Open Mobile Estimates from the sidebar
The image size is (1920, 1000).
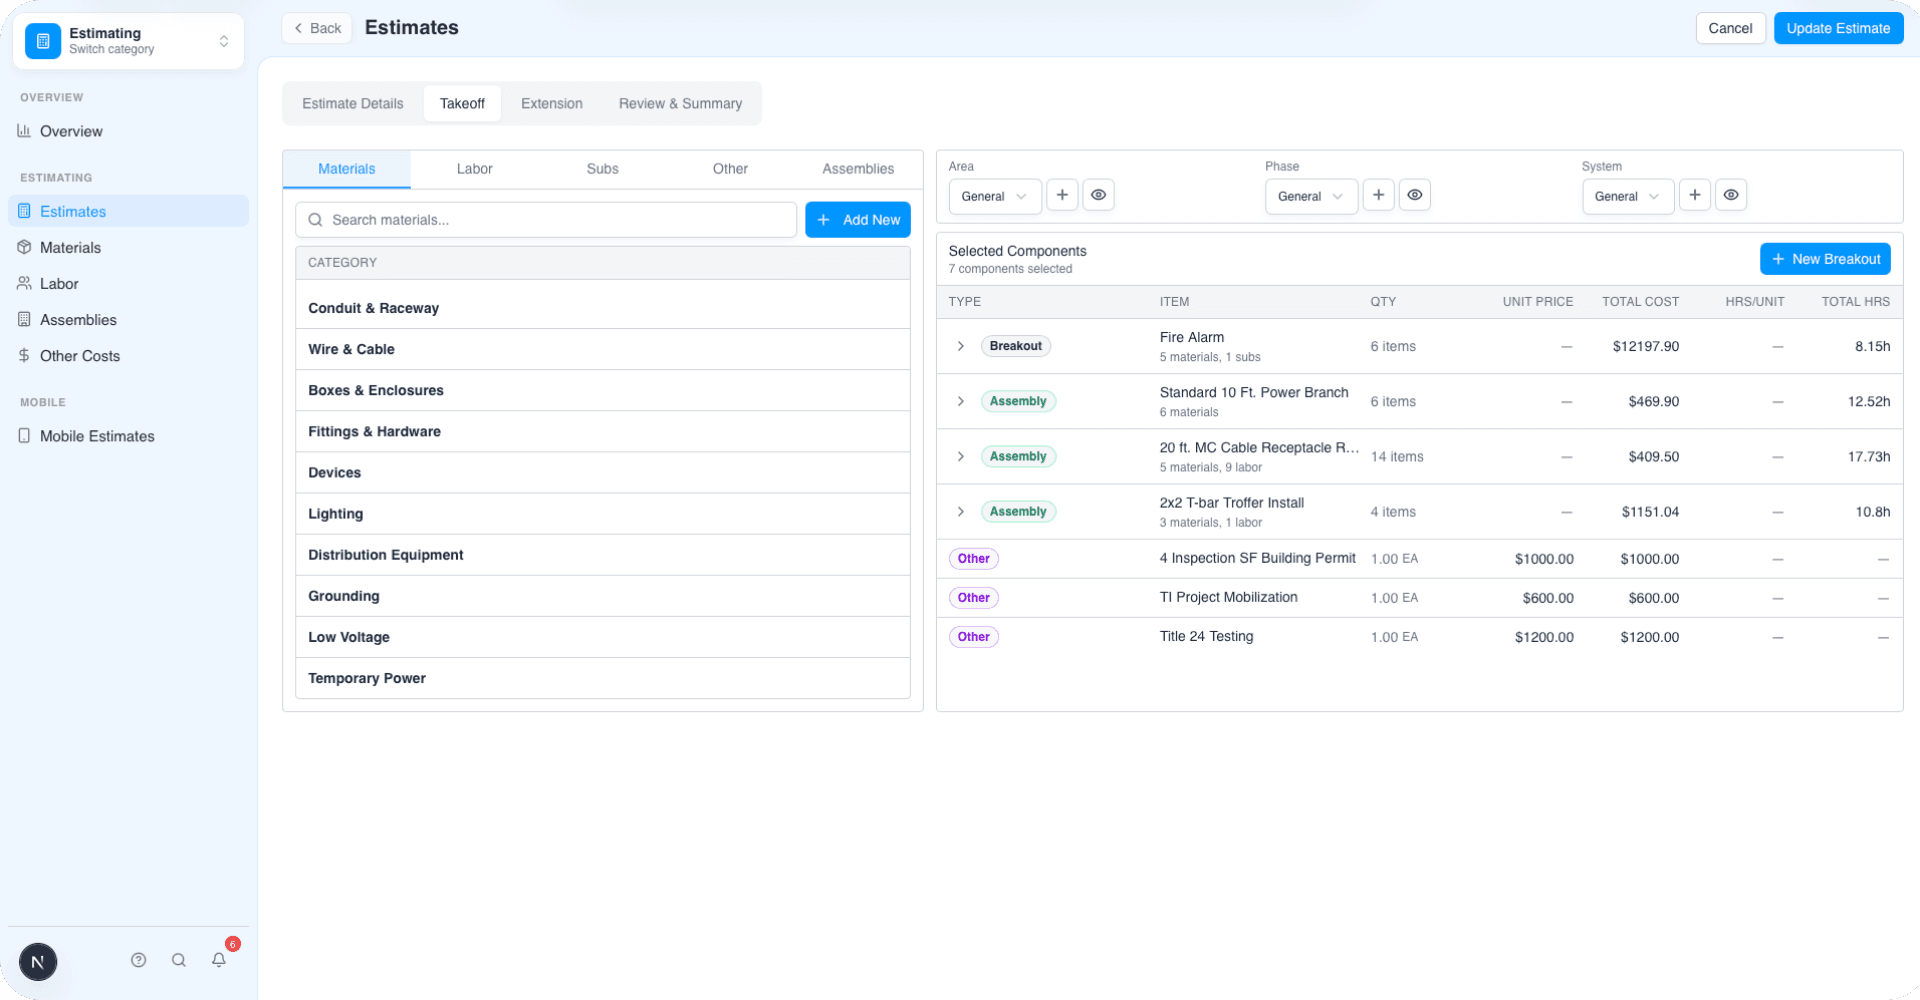click(96, 436)
